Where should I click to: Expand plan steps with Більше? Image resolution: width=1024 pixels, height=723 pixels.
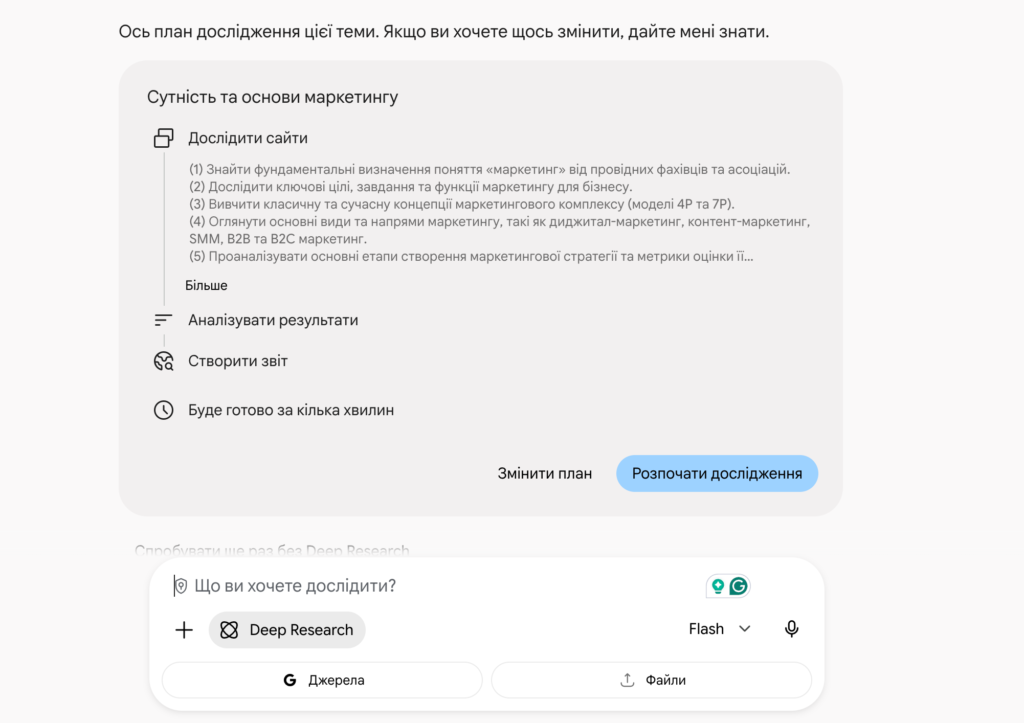(x=206, y=285)
